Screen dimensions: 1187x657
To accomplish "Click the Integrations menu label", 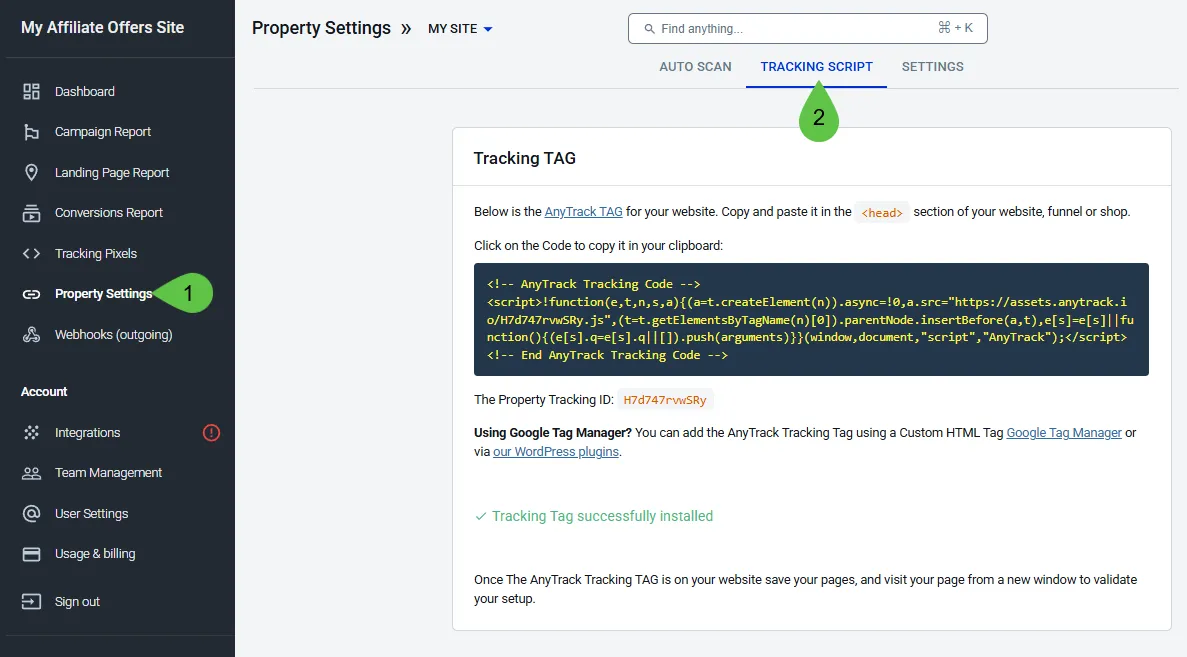I will (88, 432).
